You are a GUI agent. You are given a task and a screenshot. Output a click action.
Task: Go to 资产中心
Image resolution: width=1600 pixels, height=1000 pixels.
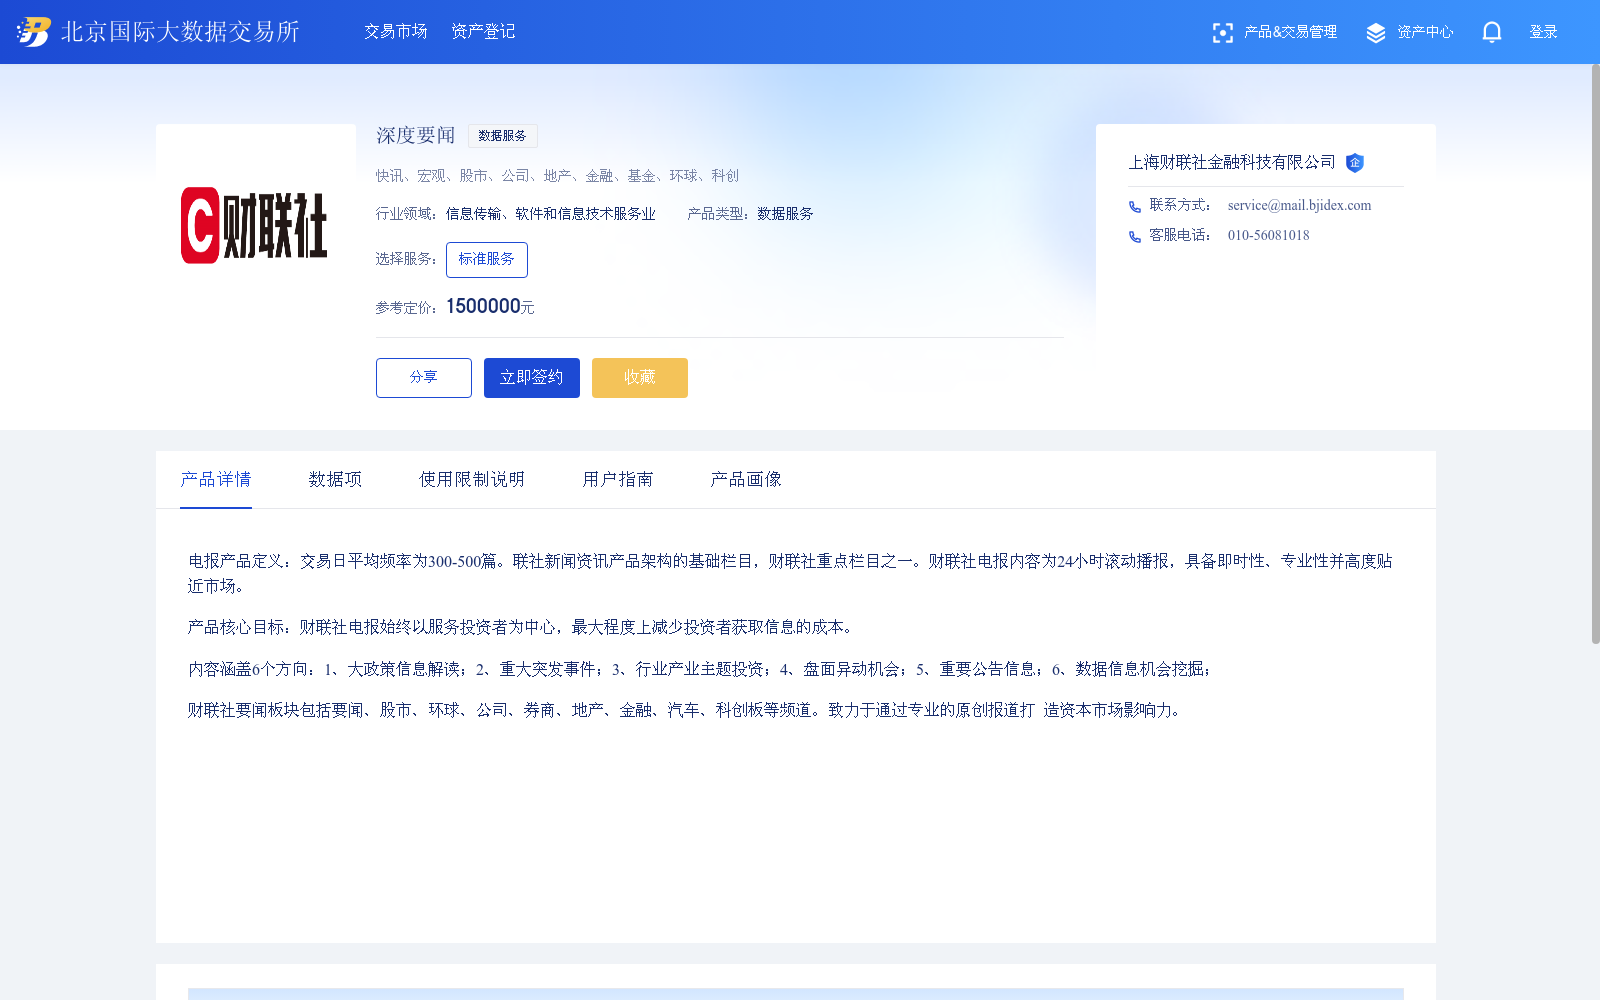point(1425,32)
